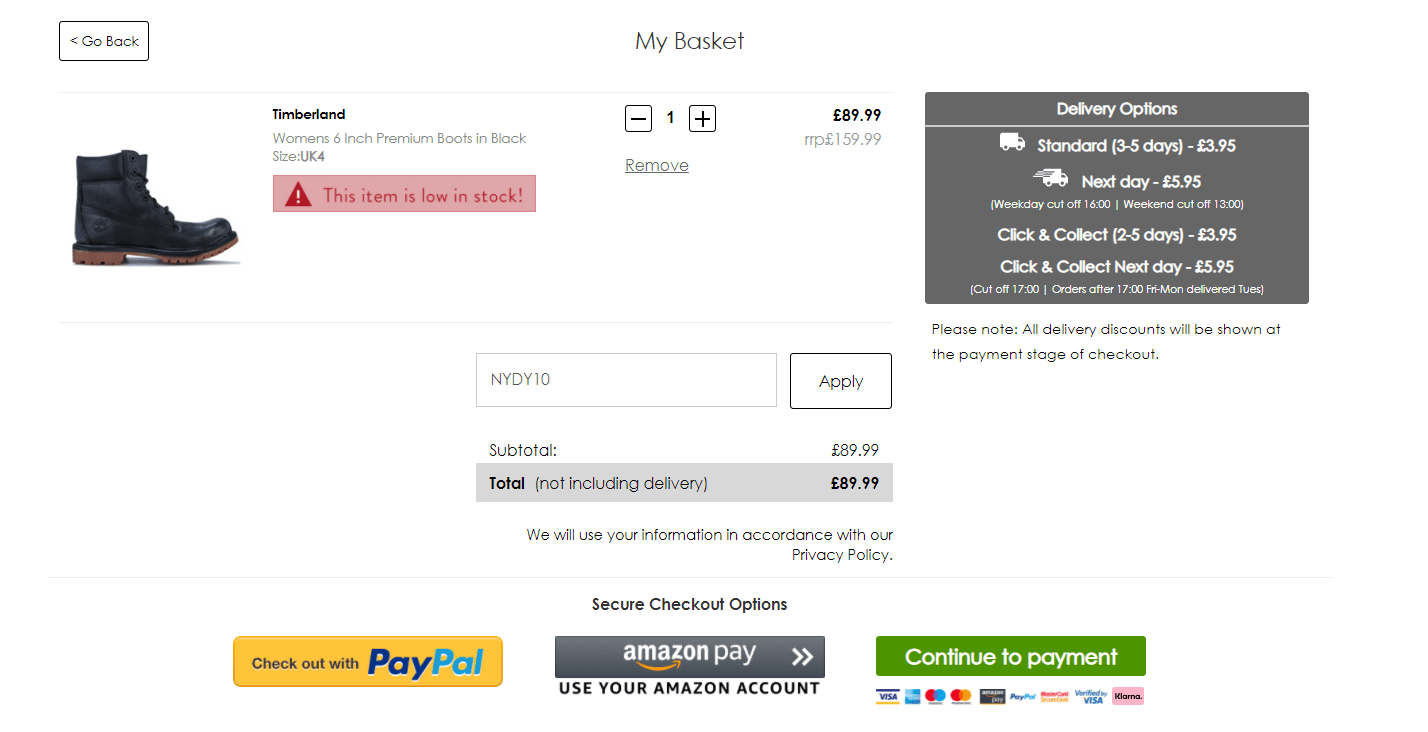Click the American Express card icon
Image resolution: width=1428 pixels, height=732 pixels.
point(912,696)
